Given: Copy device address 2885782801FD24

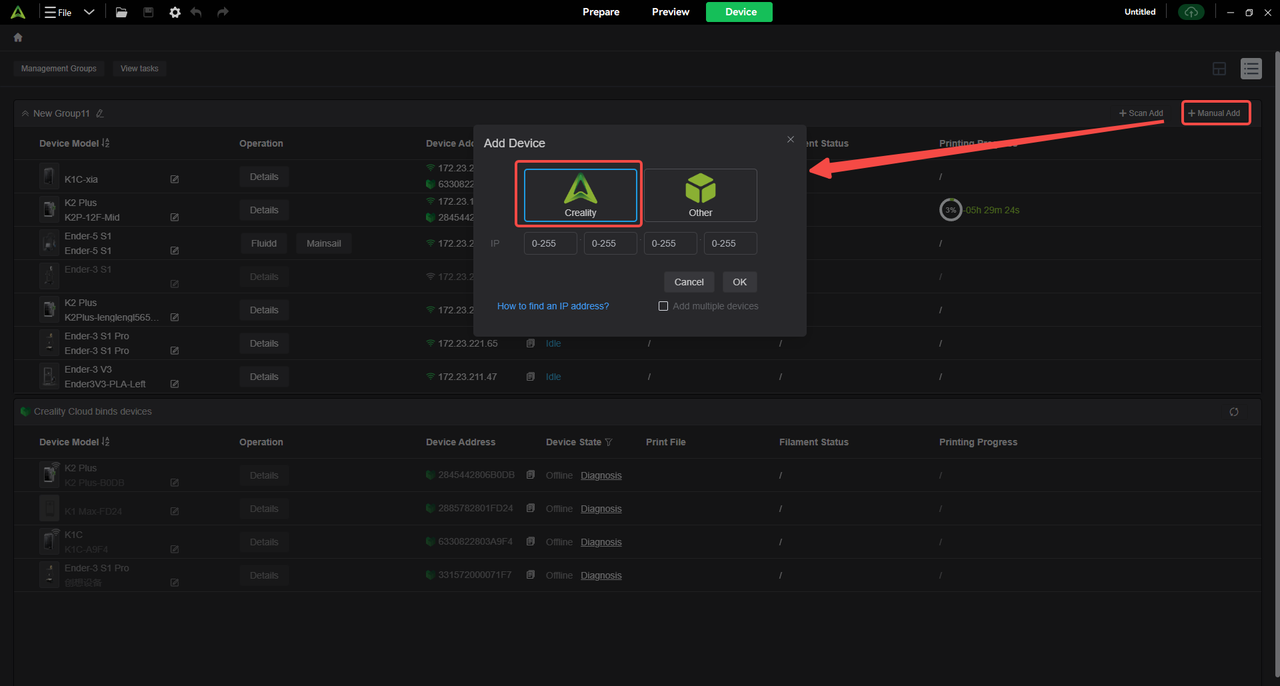Looking at the screenshot, I should pyautogui.click(x=531, y=508).
